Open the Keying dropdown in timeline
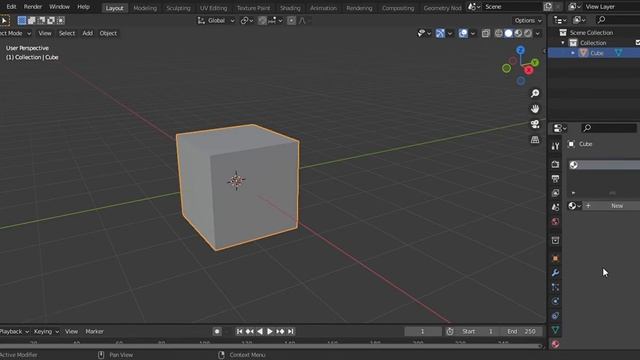Viewport: 640px width, 360px height. point(46,331)
